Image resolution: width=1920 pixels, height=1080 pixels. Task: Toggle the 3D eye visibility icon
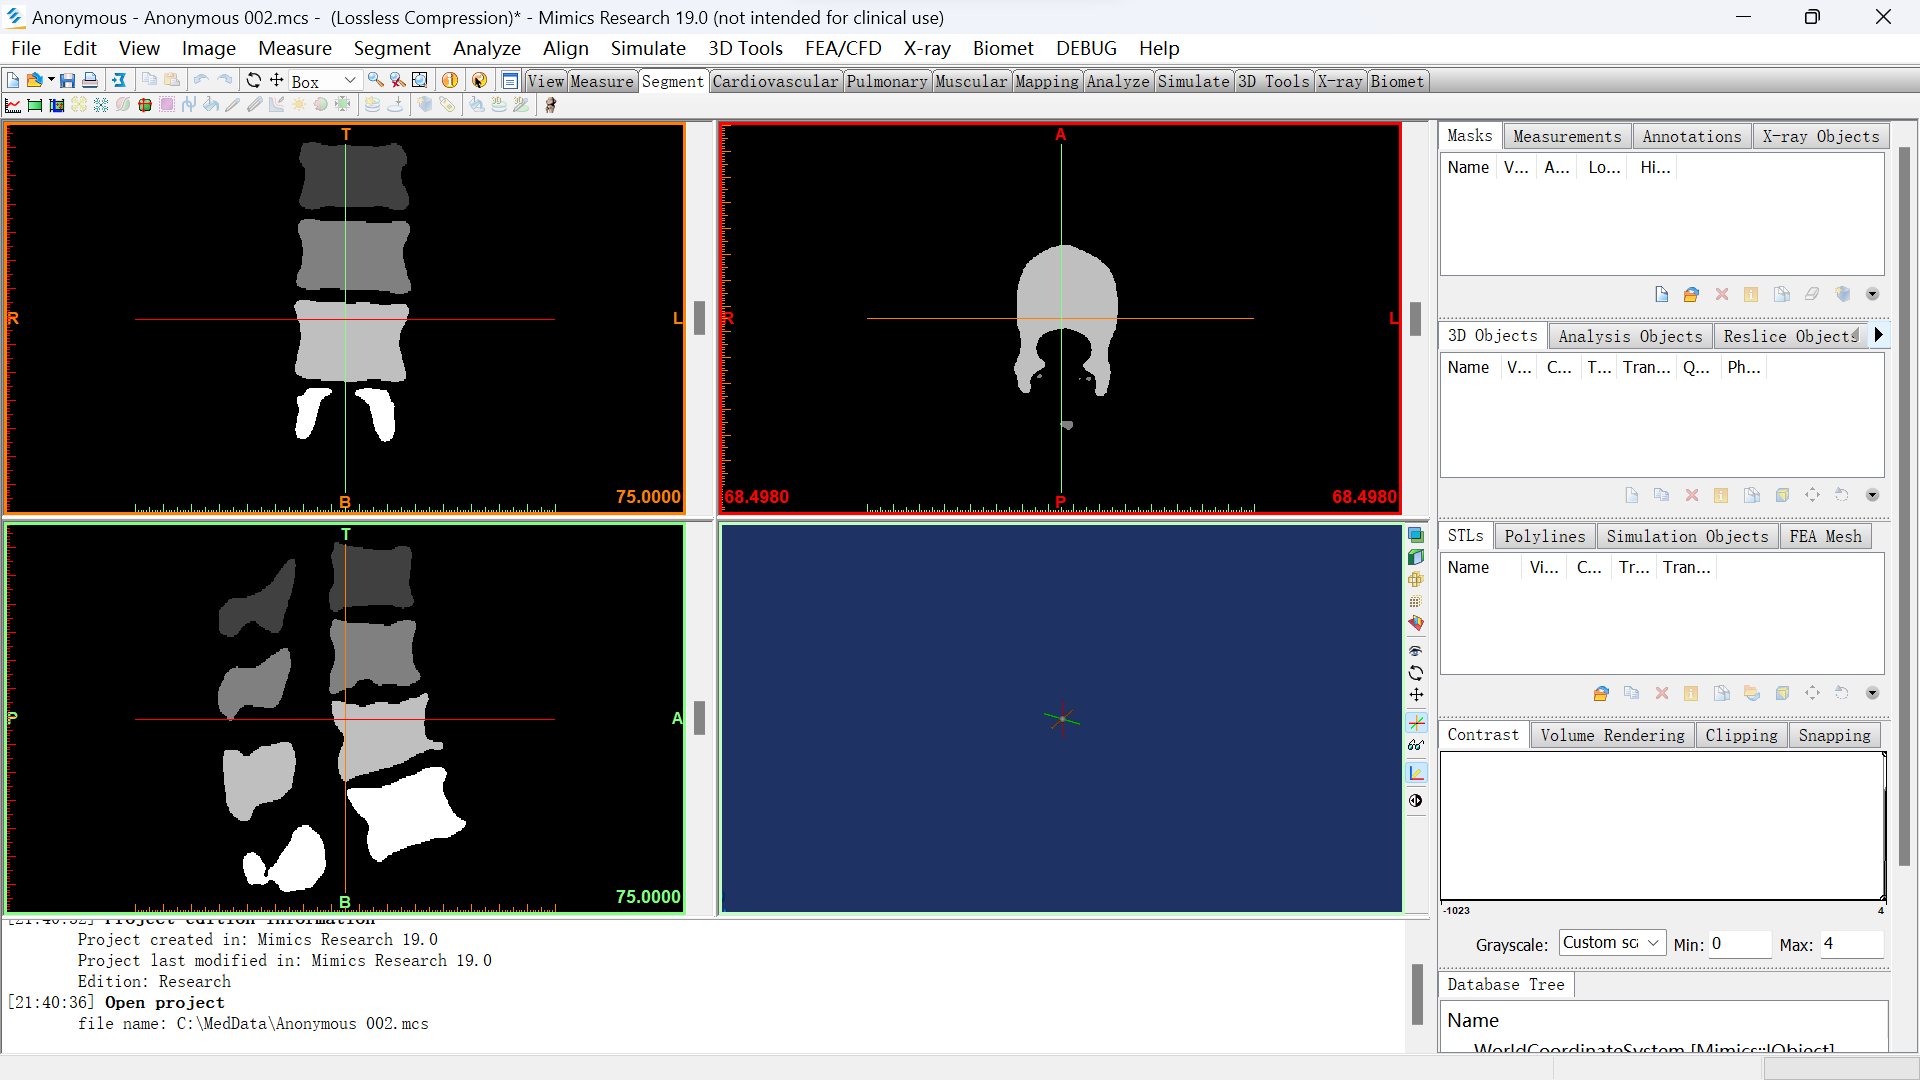tap(1415, 651)
